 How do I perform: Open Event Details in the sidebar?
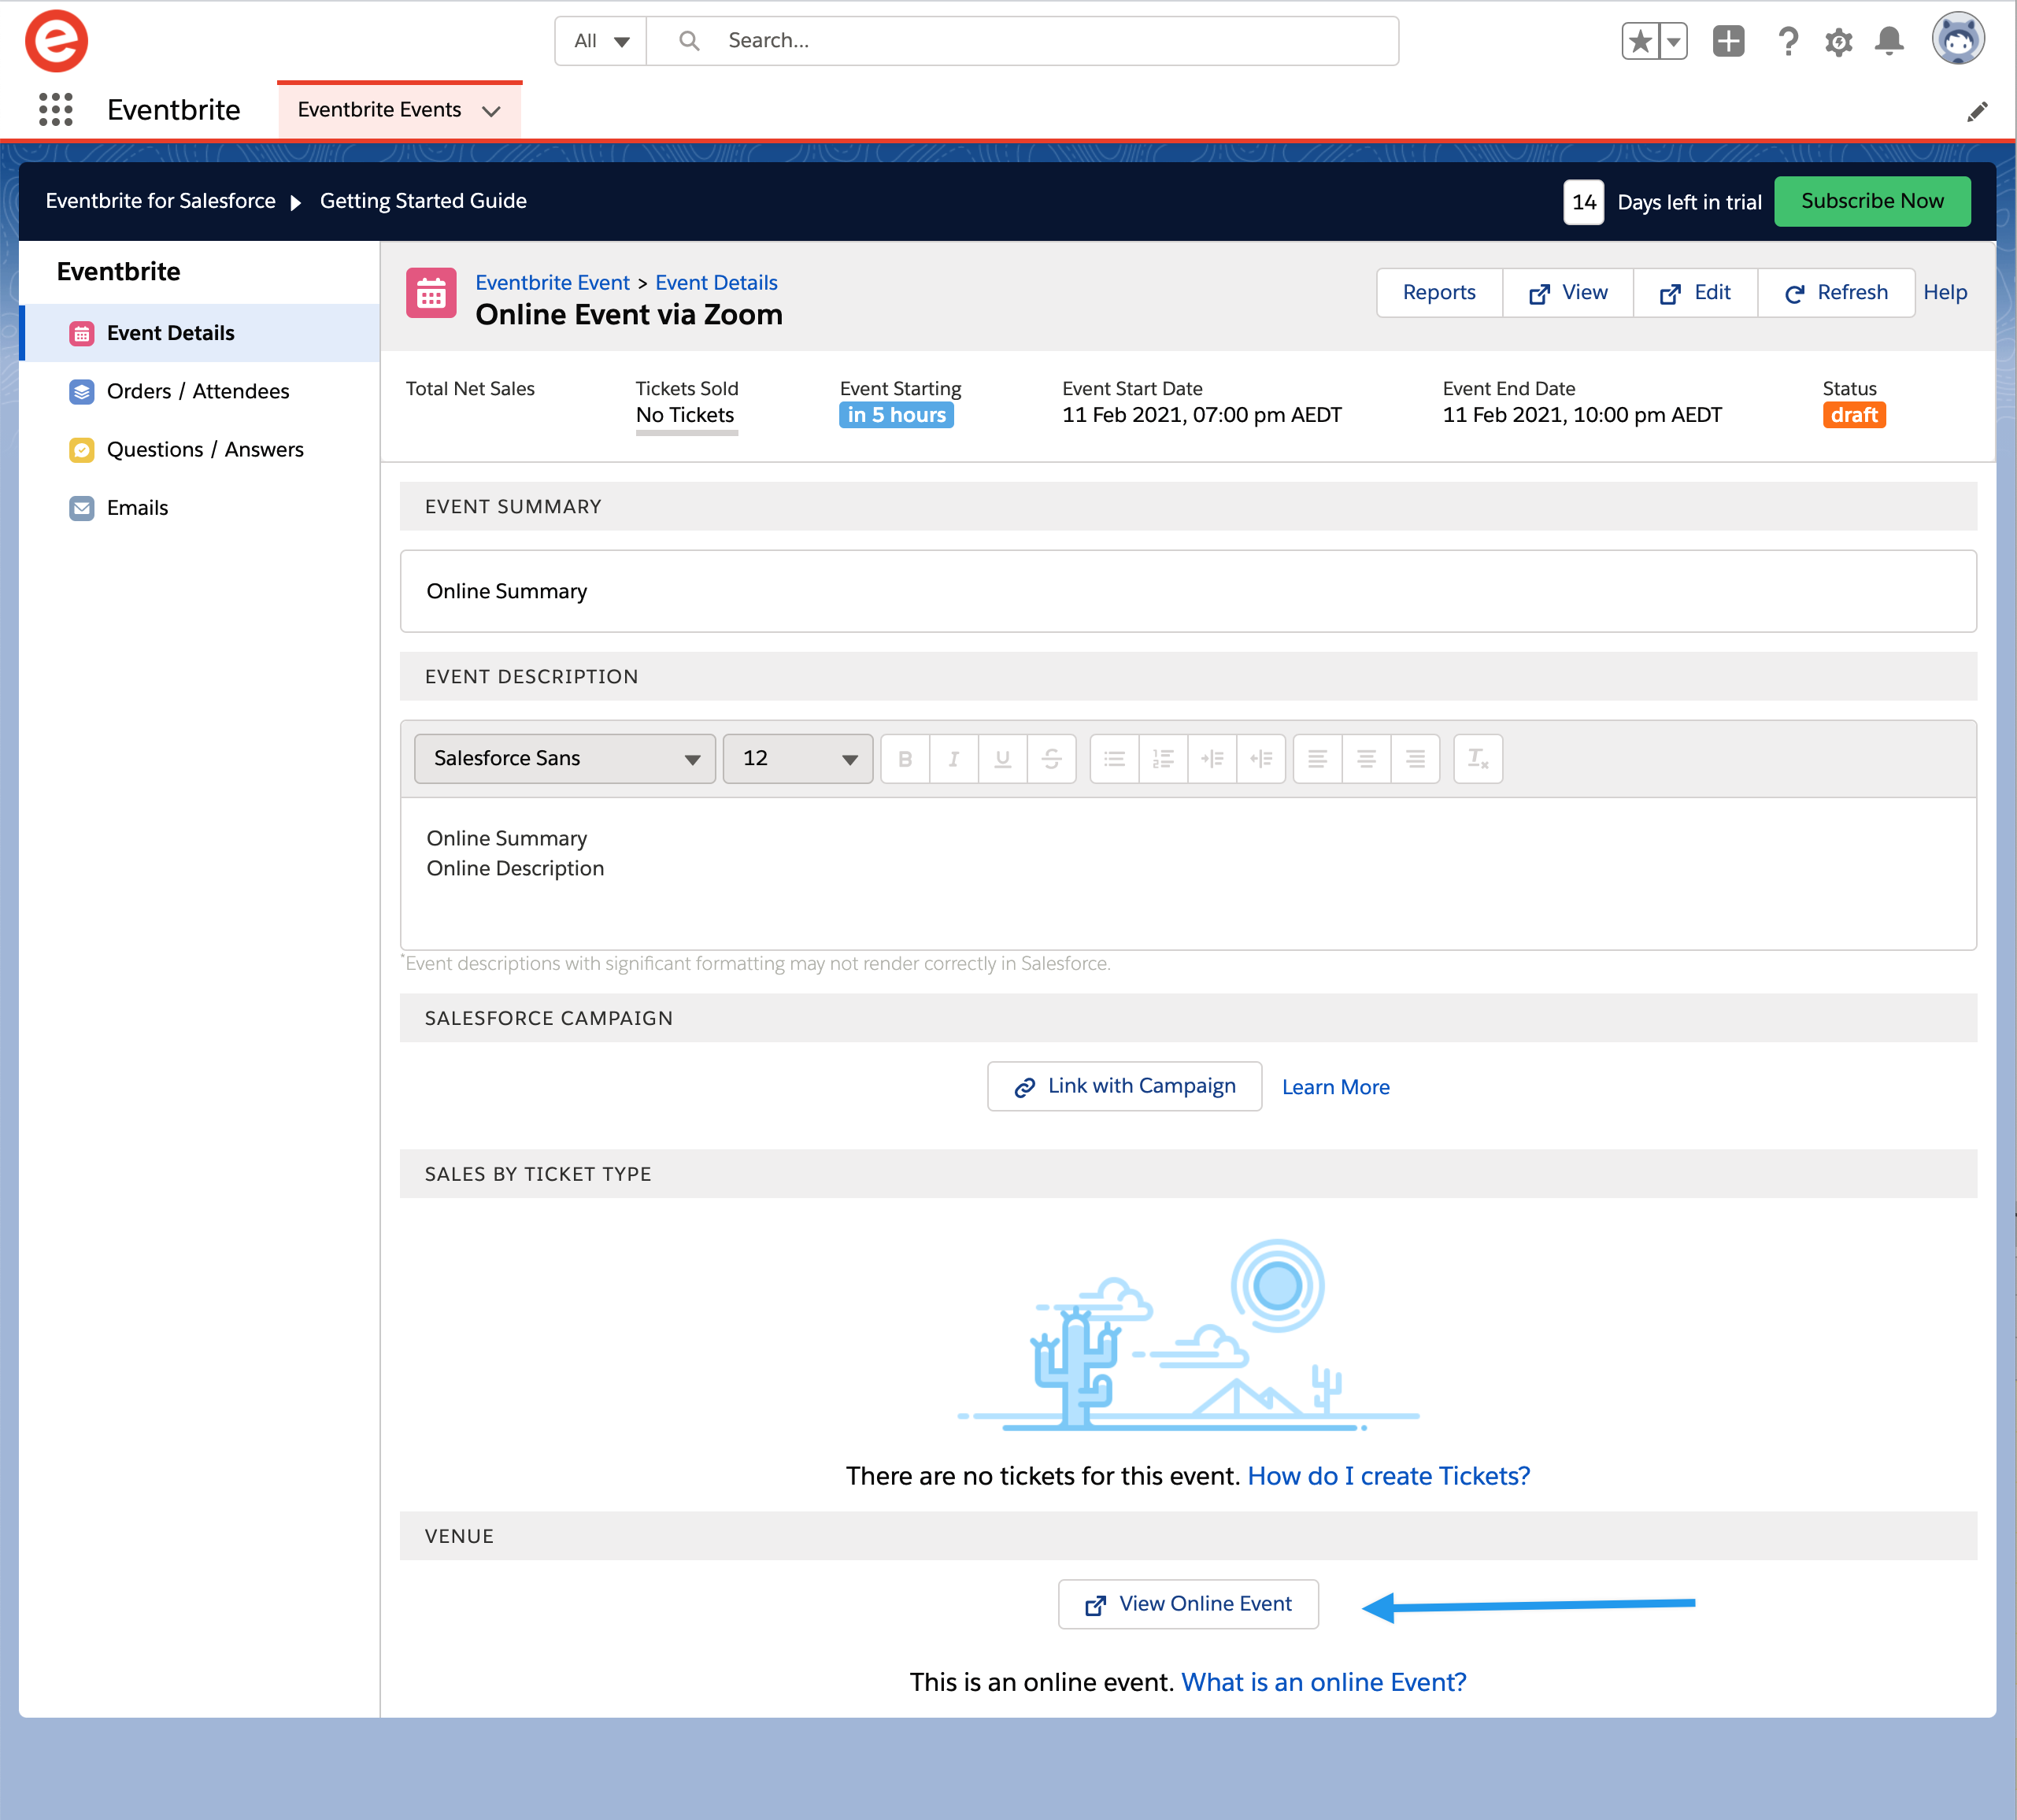pyautogui.click(x=200, y=333)
